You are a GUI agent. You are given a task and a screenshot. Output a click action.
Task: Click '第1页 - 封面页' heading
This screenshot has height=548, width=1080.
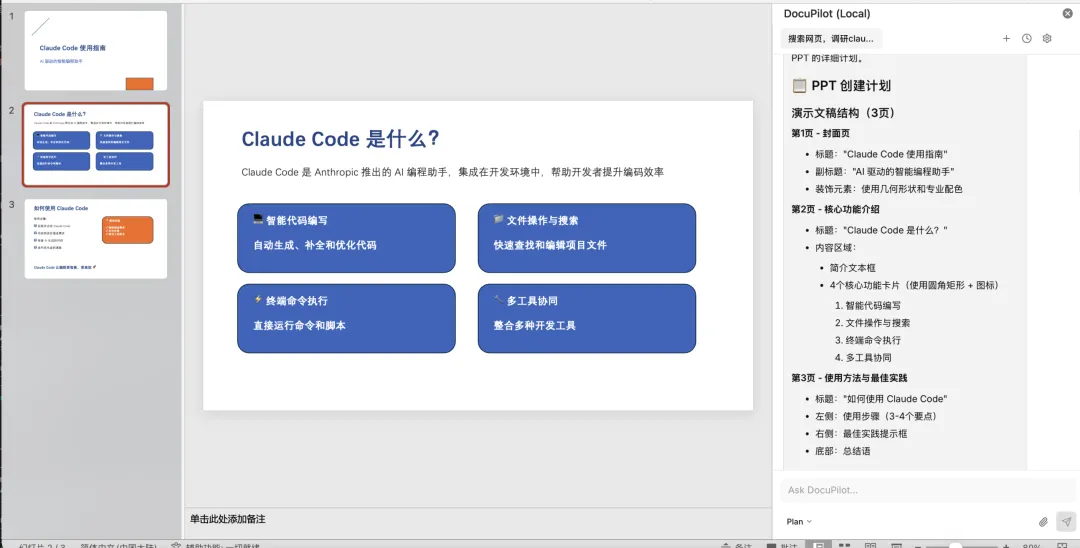tap(820, 133)
